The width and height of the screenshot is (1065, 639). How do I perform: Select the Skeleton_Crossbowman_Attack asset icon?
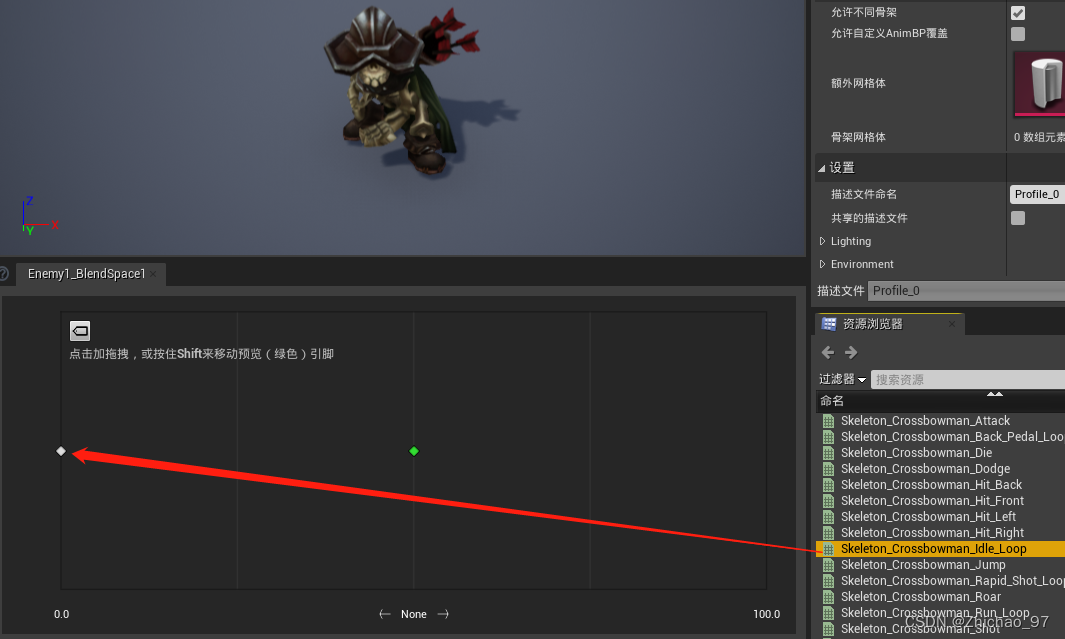[x=828, y=420]
